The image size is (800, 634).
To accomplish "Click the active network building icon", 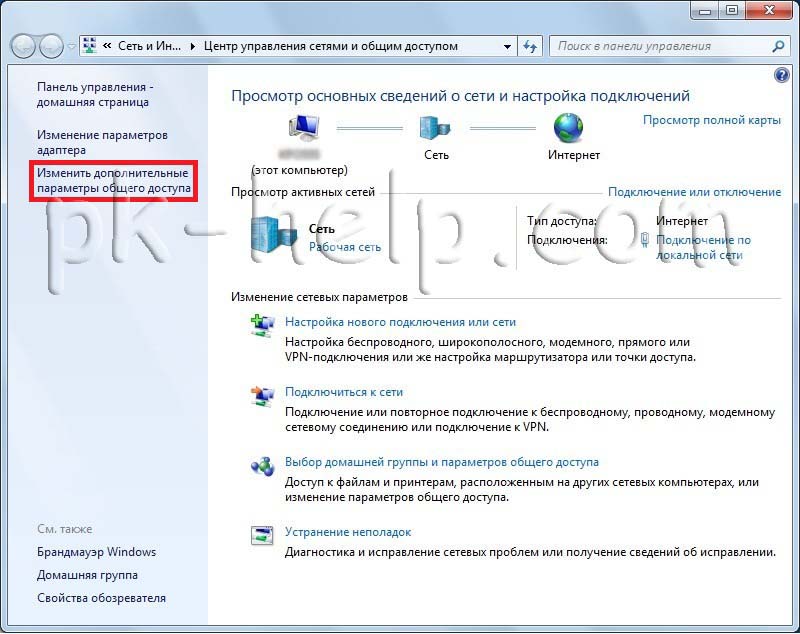I will [x=273, y=237].
